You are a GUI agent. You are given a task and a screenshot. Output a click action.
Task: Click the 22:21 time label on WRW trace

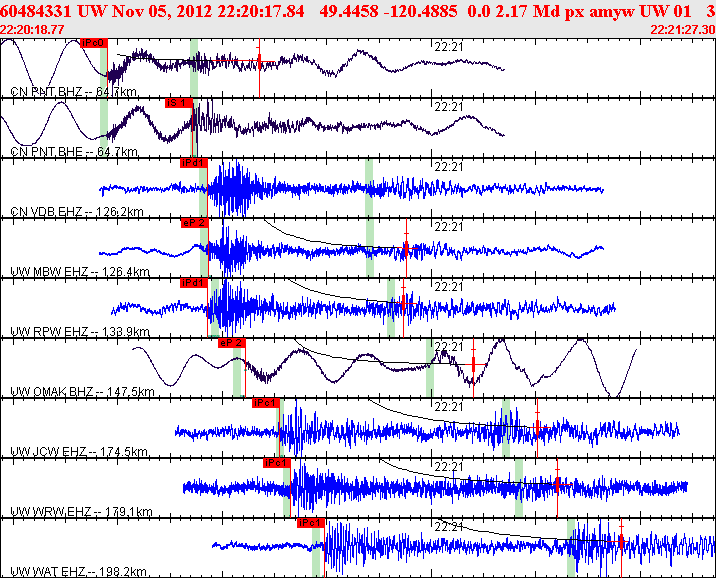(448, 467)
